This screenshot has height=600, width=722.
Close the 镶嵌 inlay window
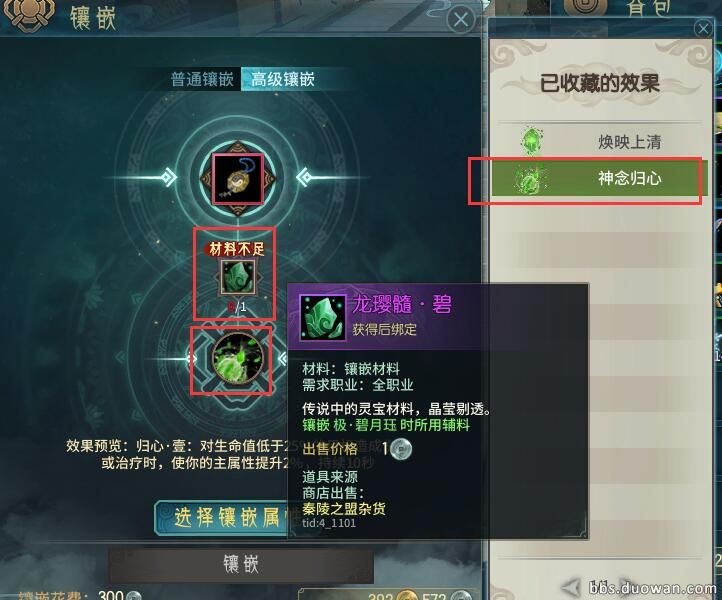pyautogui.click(x=461, y=19)
